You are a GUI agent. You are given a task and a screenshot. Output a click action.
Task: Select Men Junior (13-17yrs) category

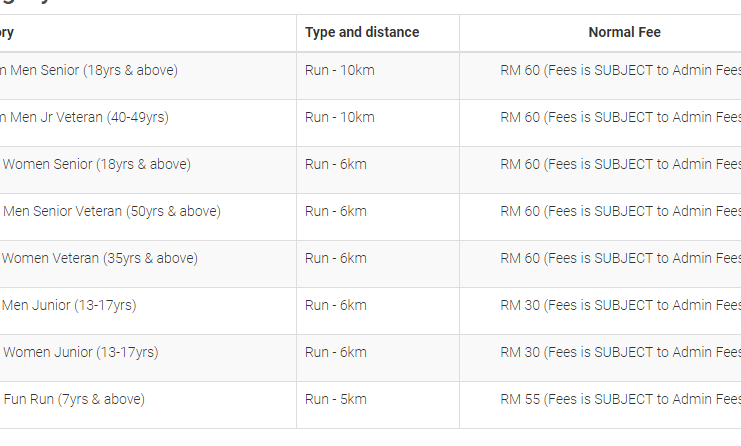69,305
